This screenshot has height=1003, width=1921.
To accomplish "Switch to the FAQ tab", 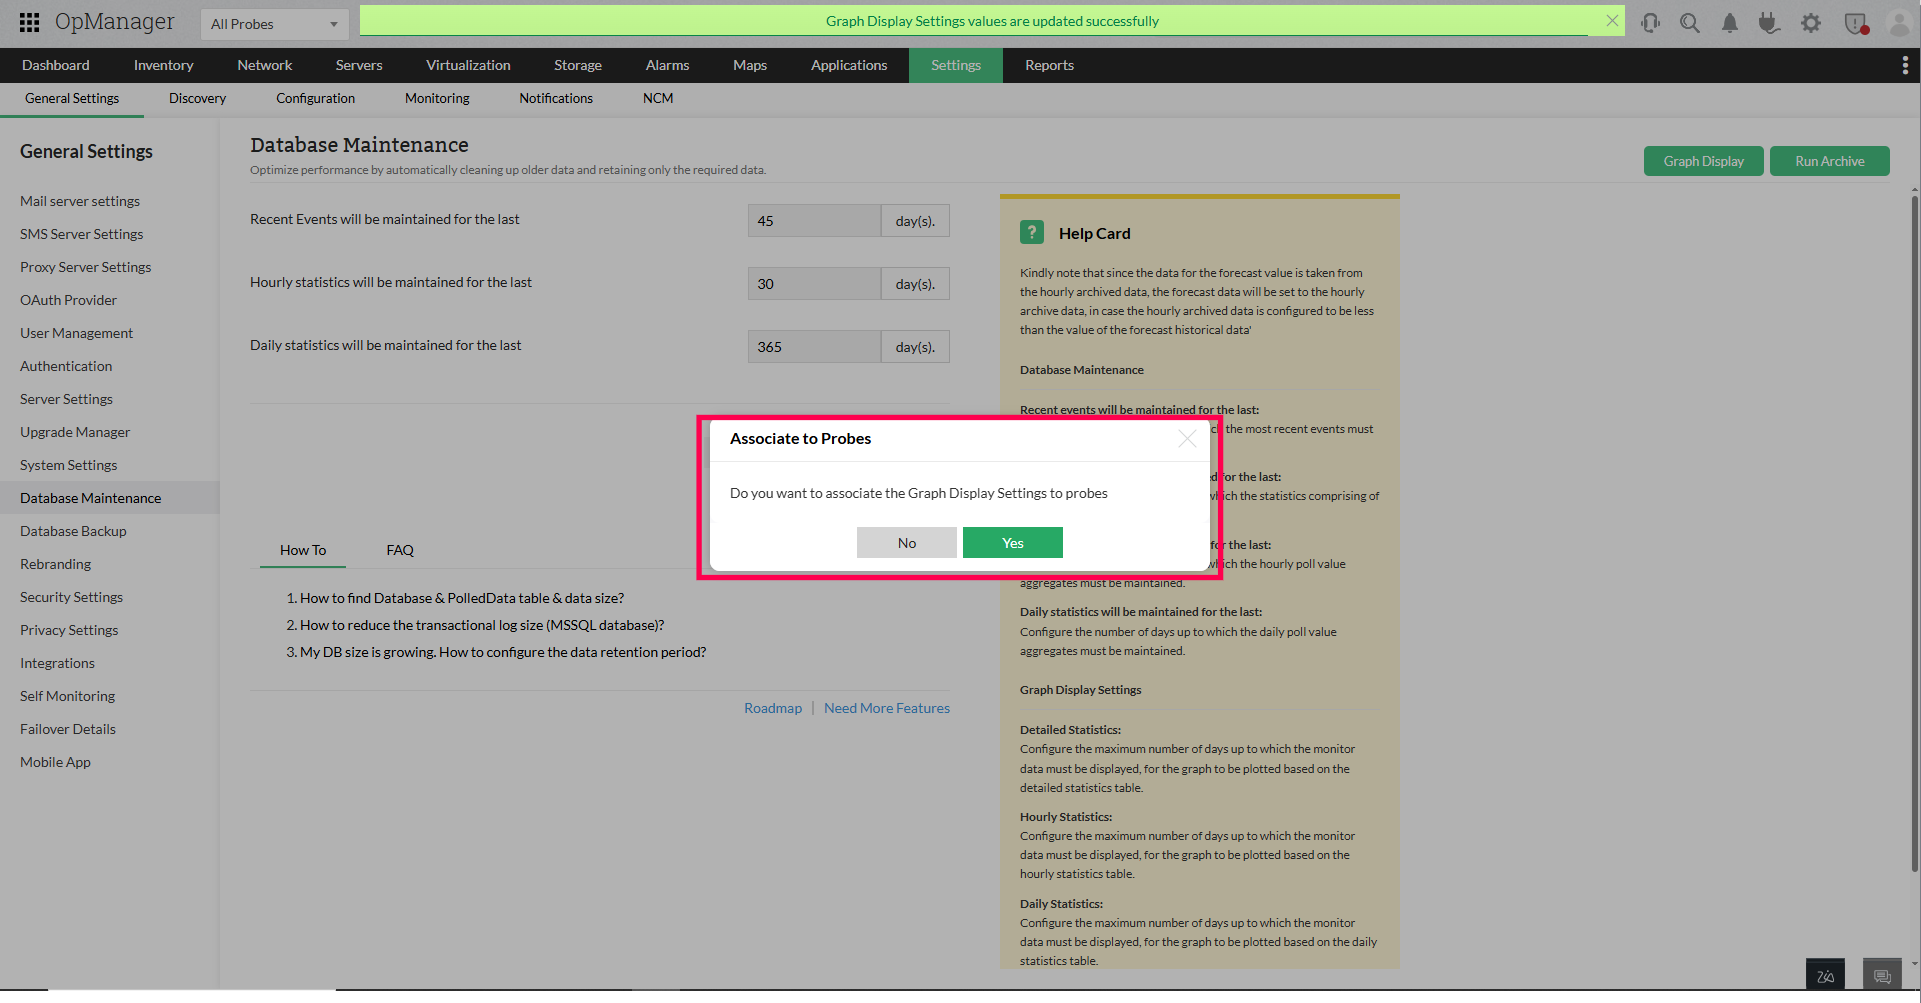I will click(x=399, y=549).
